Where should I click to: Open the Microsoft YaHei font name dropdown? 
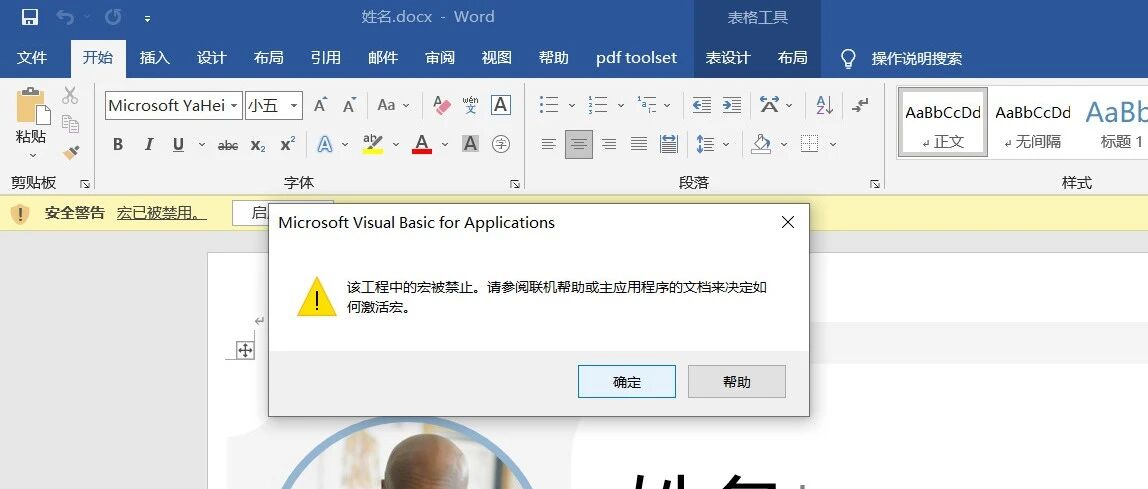[234, 106]
